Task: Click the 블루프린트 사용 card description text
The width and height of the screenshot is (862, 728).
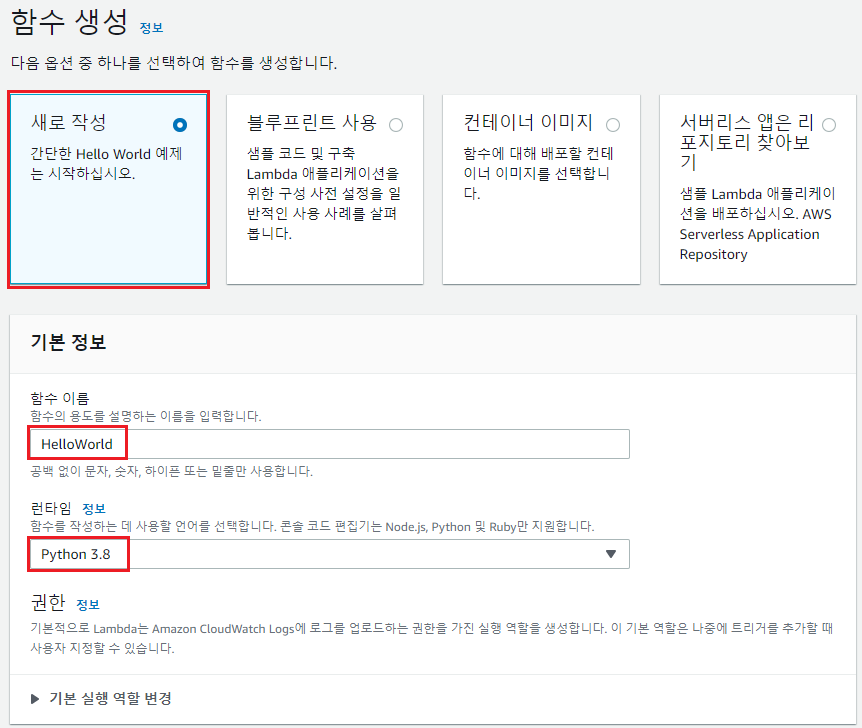Action: click(x=323, y=193)
